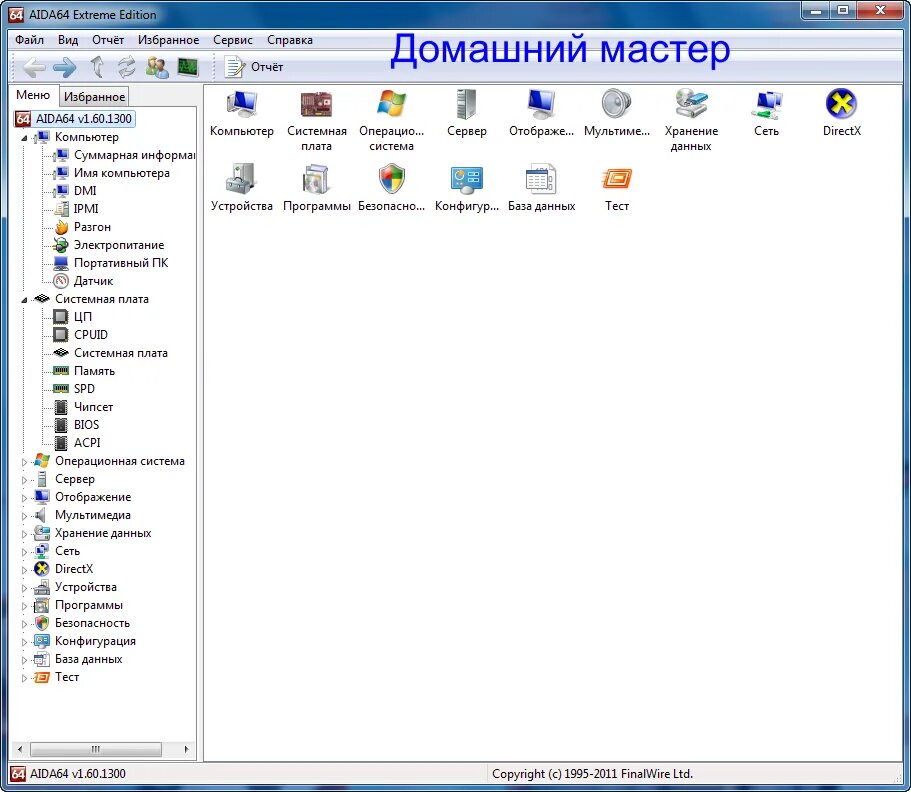Image resolution: width=911 pixels, height=792 pixels.
Task: Open the Файл menu
Action: click(30, 40)
